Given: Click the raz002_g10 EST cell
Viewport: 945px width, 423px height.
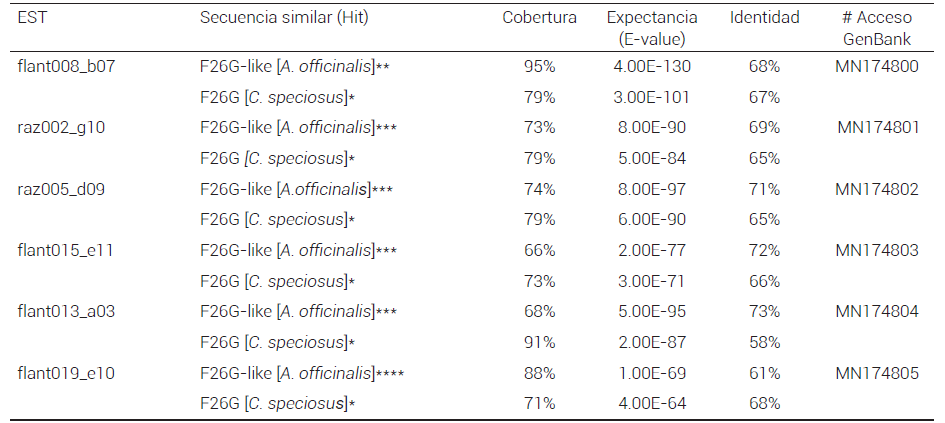Looking at the screenshot, I should click(61, 127).
